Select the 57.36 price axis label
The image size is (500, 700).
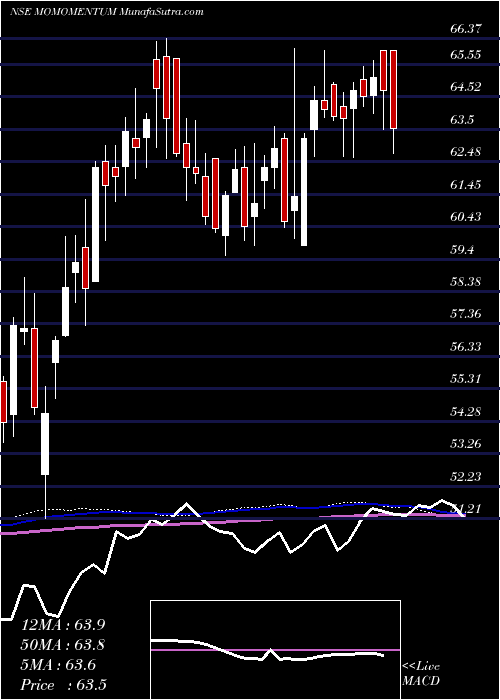coord(466,314)
